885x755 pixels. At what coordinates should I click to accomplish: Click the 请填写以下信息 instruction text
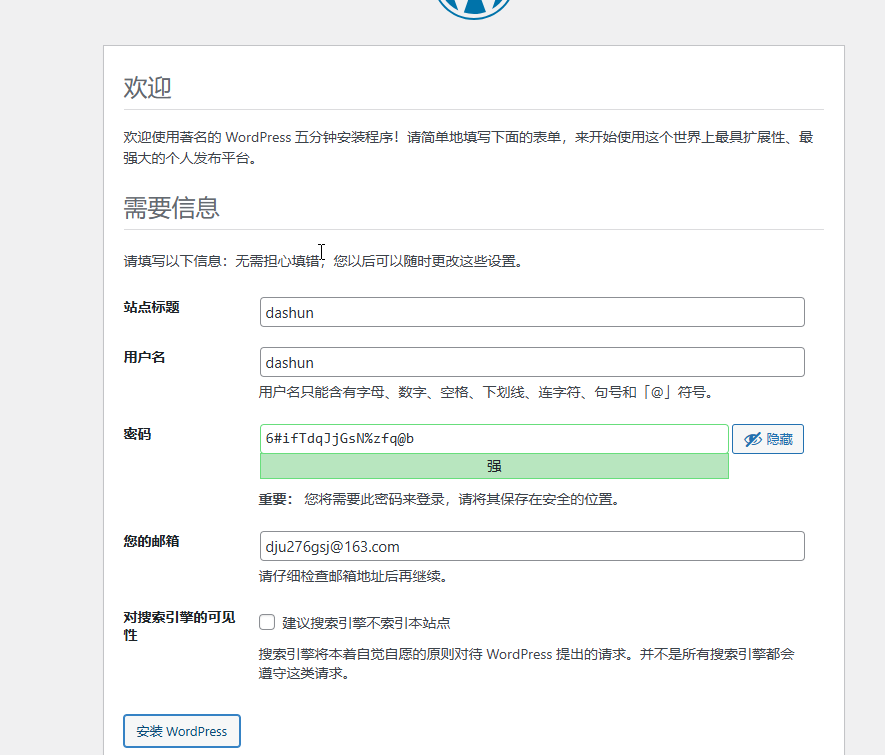[x=324, y=261]
